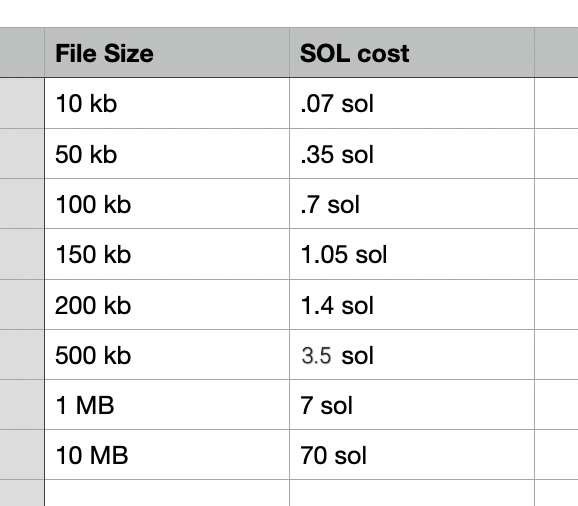Click the empty cell below 10 MB
The image size is (578, 506).
click(x=167, y=493)
